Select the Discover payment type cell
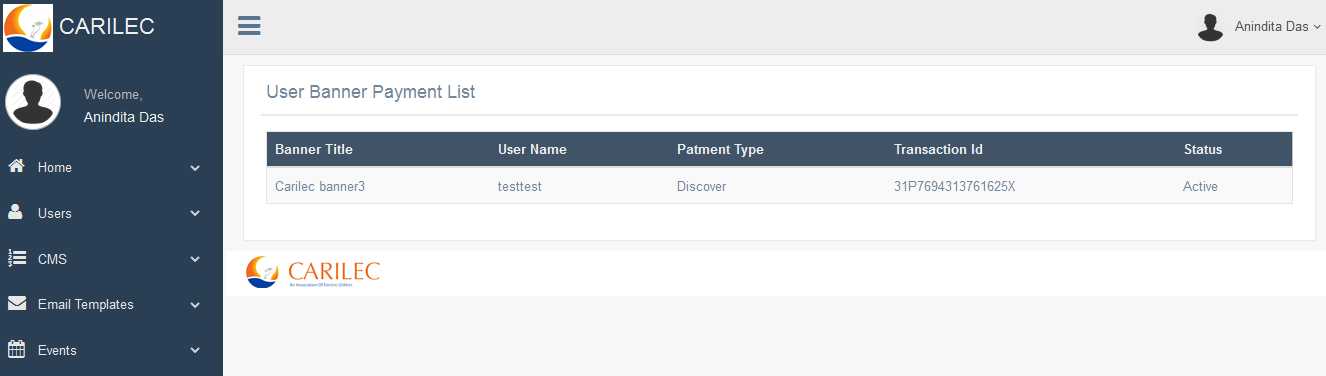The image size is (1326, 376). [702, 186]
